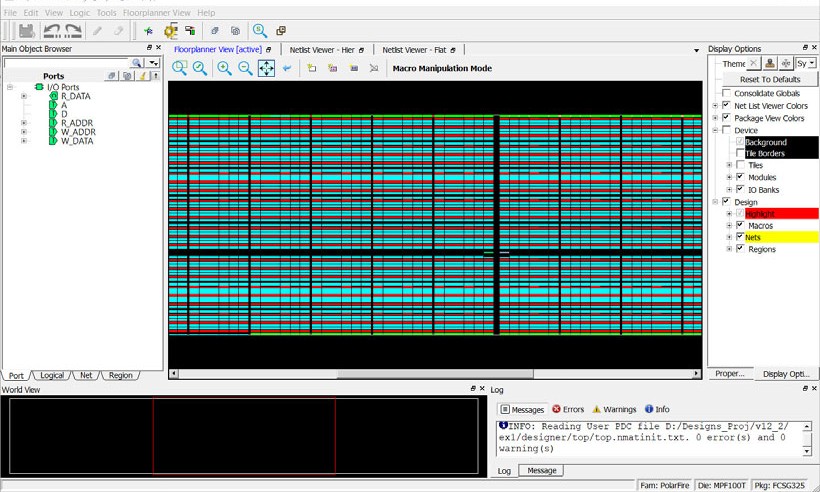Click the Main Object Browser search field
820x492 pixels.
(68, 63)
